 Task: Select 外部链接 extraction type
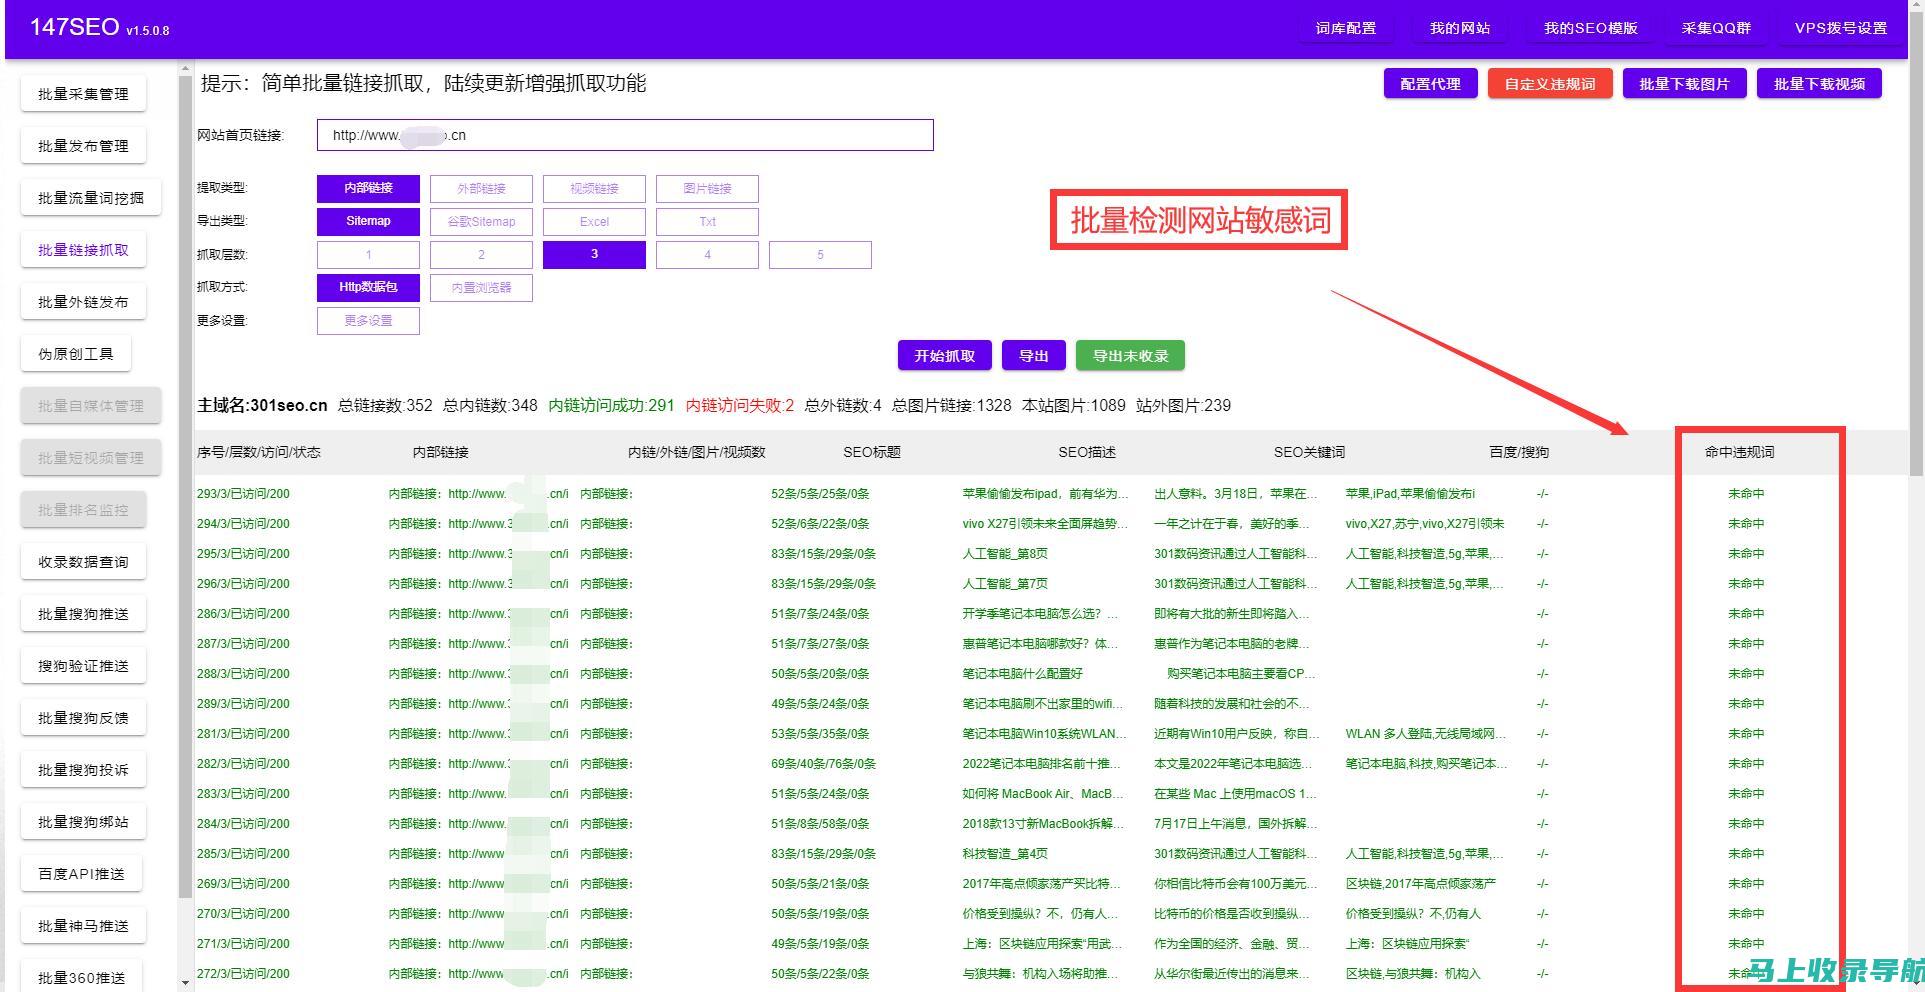(x=481, y=189)
